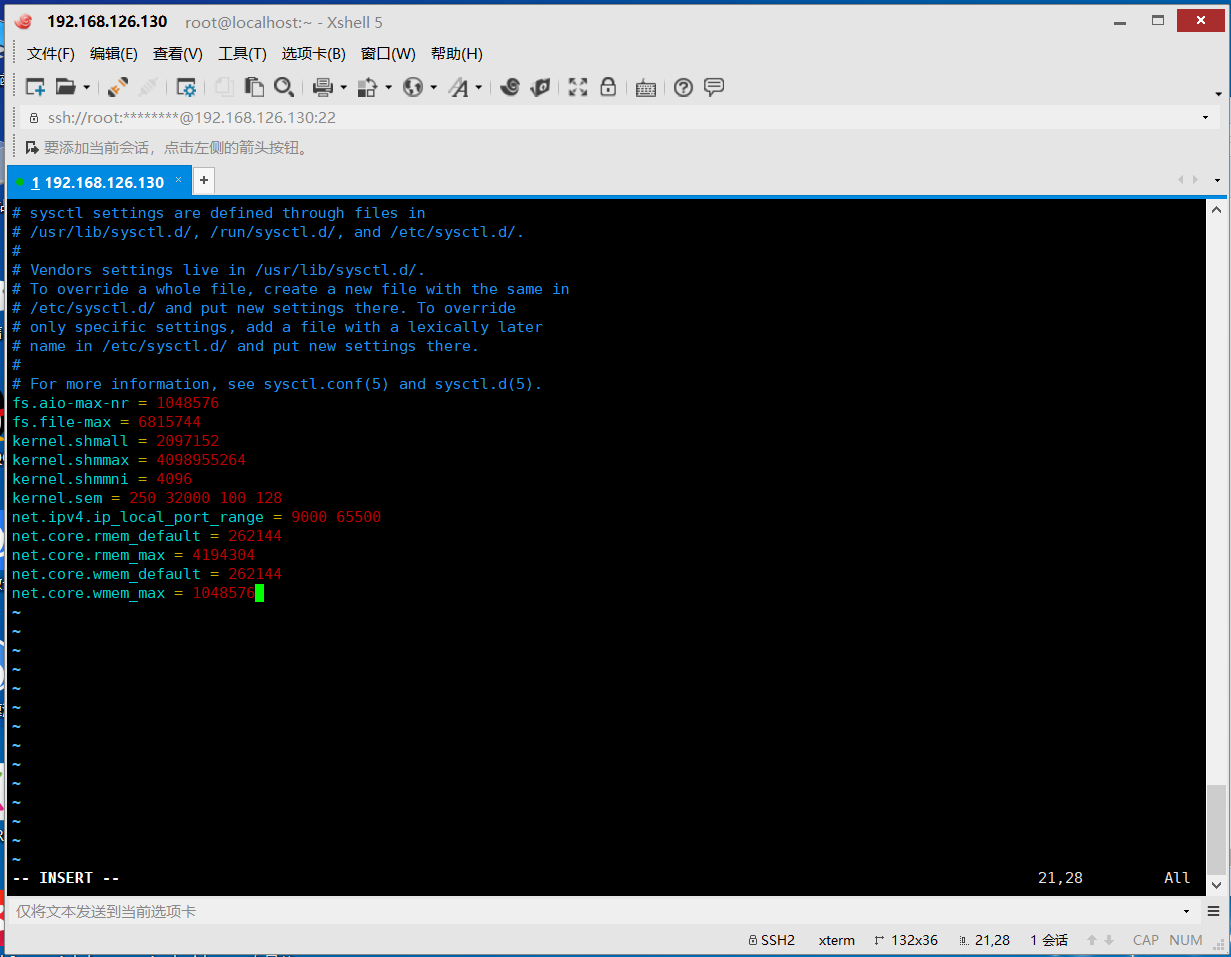Click the Print icon
1231x957 pixels.
322,87
